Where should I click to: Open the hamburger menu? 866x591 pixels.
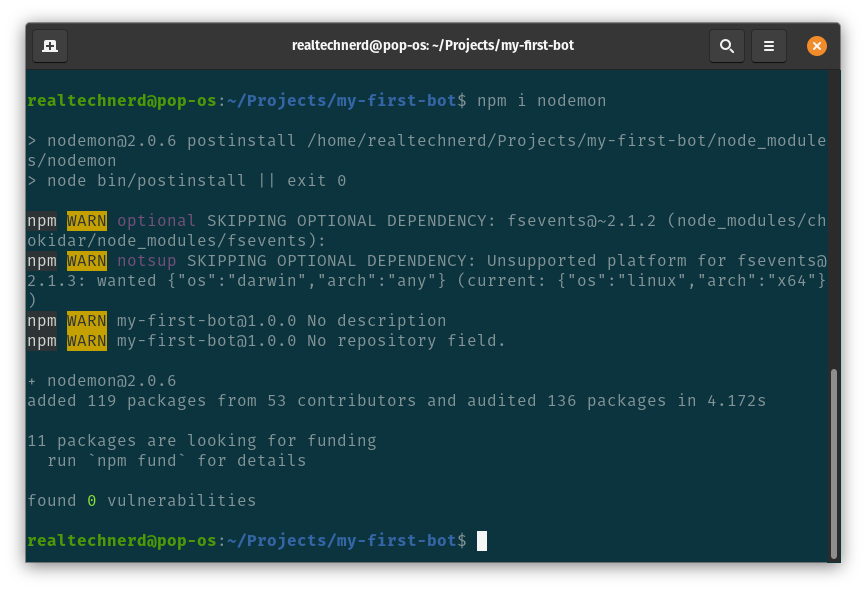769,46
